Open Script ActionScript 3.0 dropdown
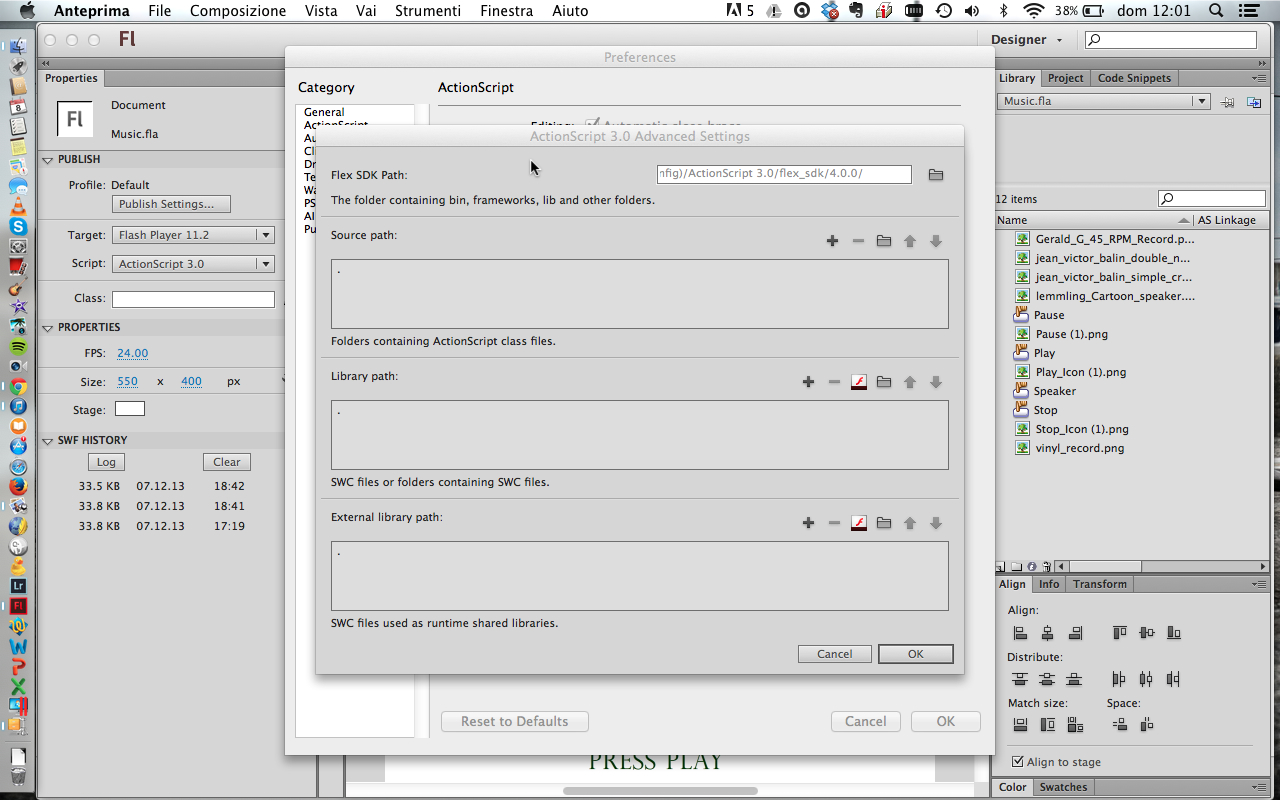Screen dimensions: 1280x800 (193, 264)
